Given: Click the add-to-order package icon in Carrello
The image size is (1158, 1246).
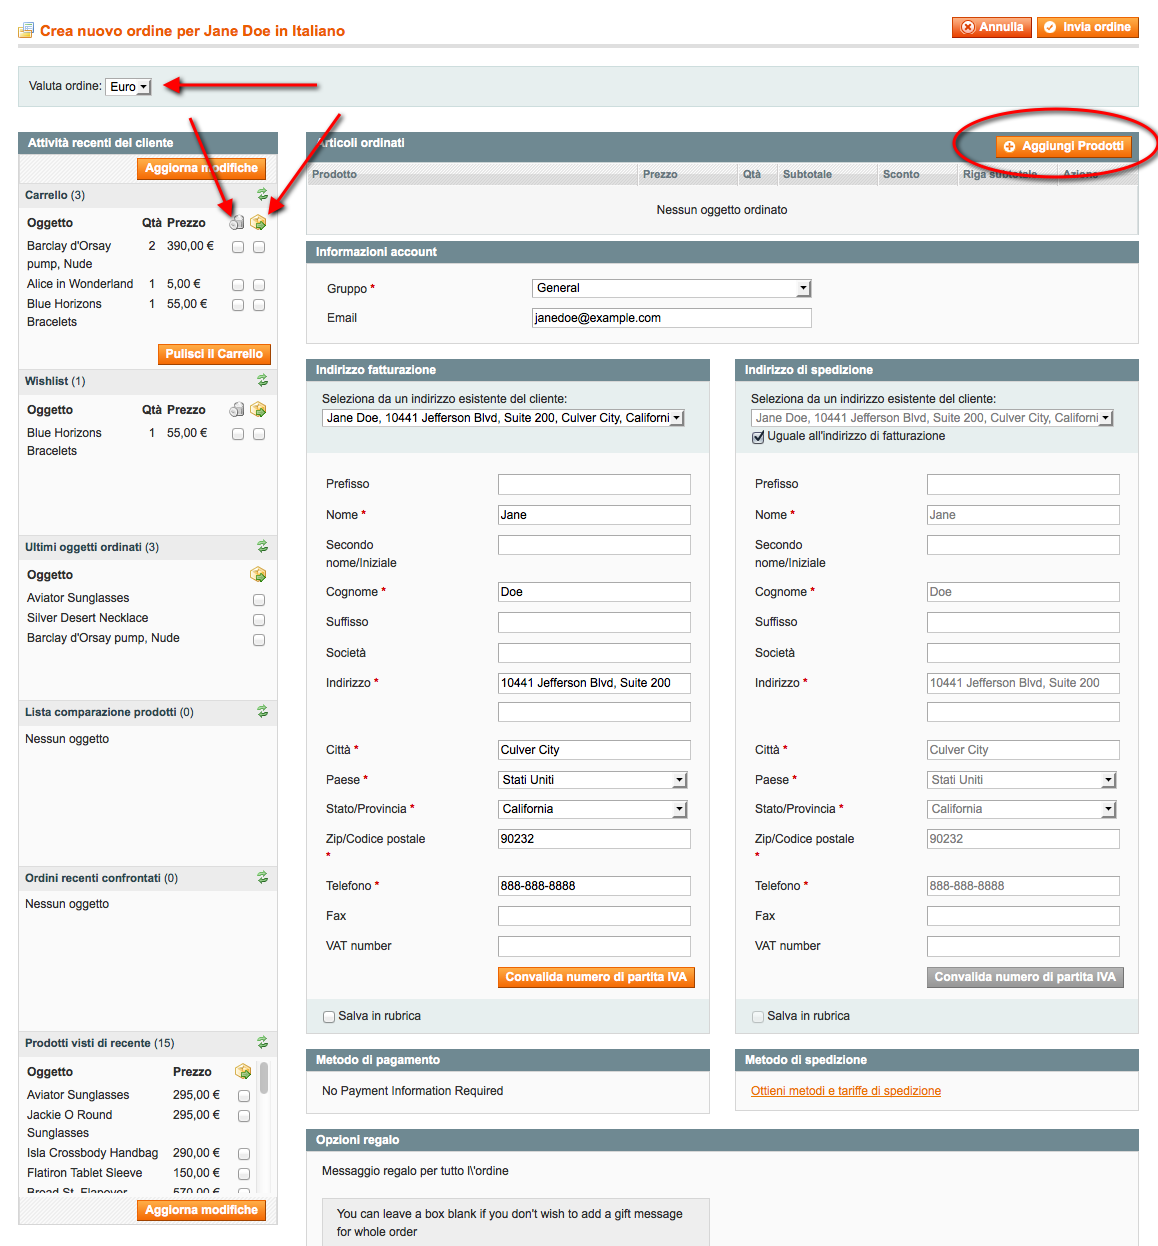Looking at the screenshot, I should [x=258, y=222].
